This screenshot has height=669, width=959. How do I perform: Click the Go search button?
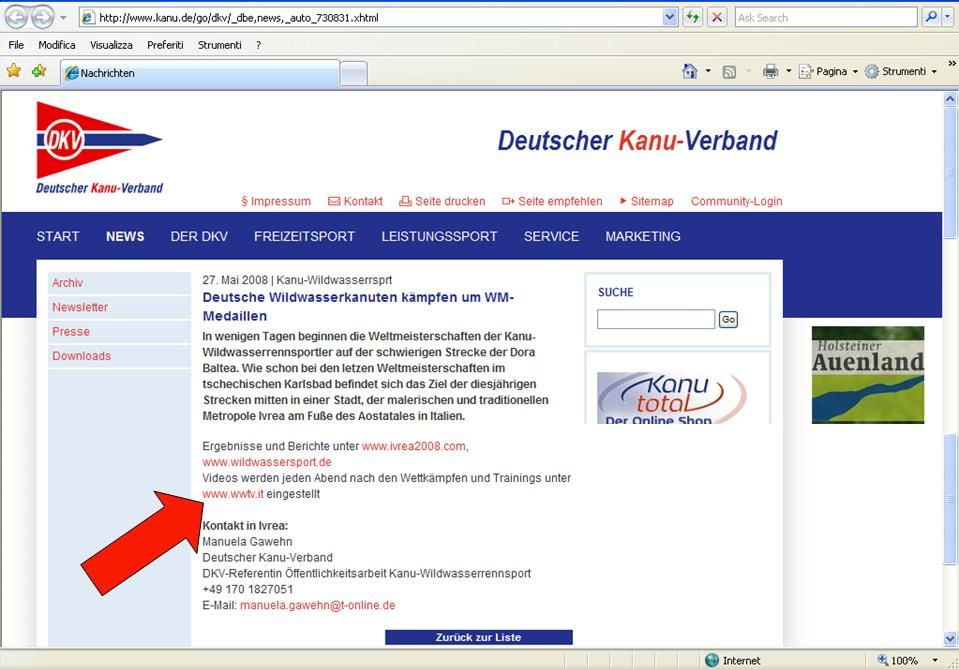pos(728,319)
